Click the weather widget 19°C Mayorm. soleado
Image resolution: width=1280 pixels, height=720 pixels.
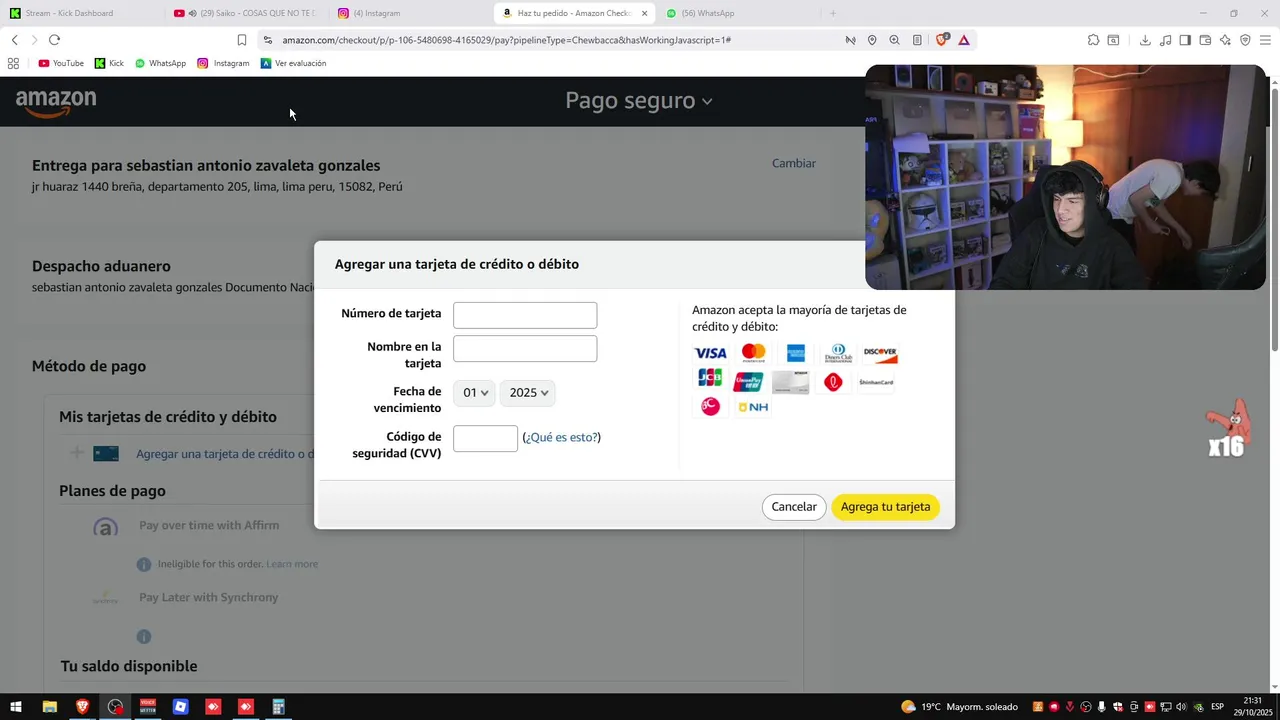pyautogui.click(x=959, y=707)
